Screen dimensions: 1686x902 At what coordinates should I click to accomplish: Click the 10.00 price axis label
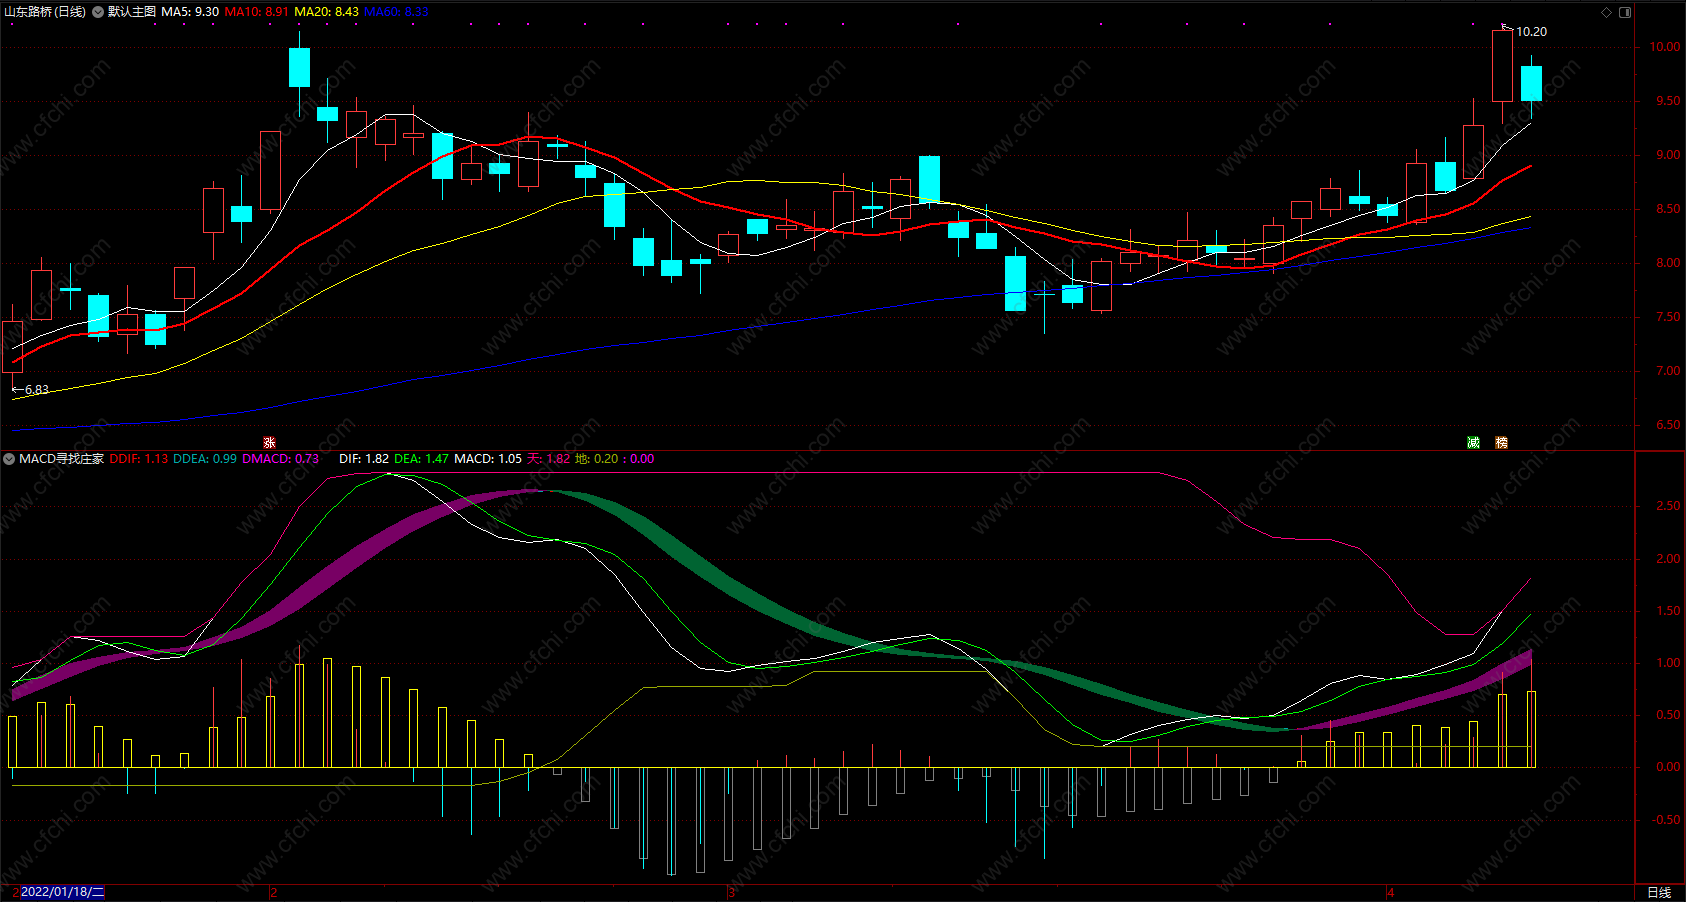point(1664,47)
